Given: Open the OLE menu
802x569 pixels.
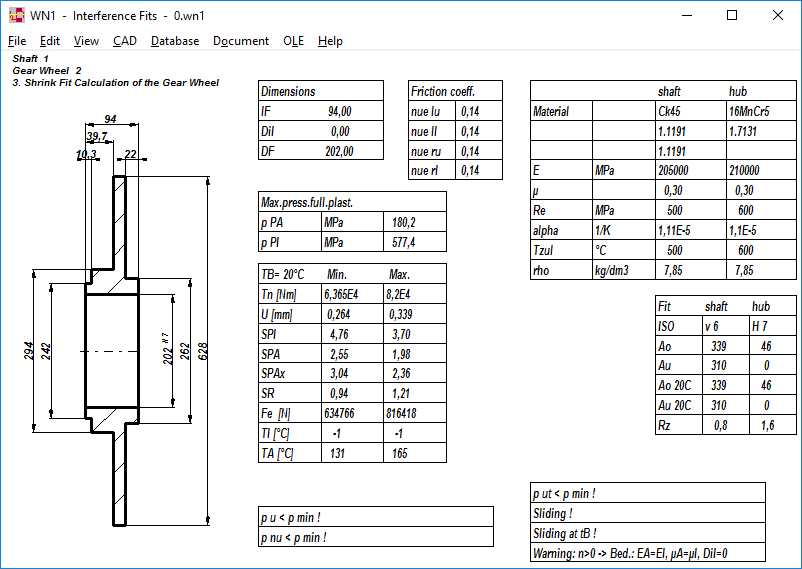Looking at the screenshot, I should pos(293,41).
